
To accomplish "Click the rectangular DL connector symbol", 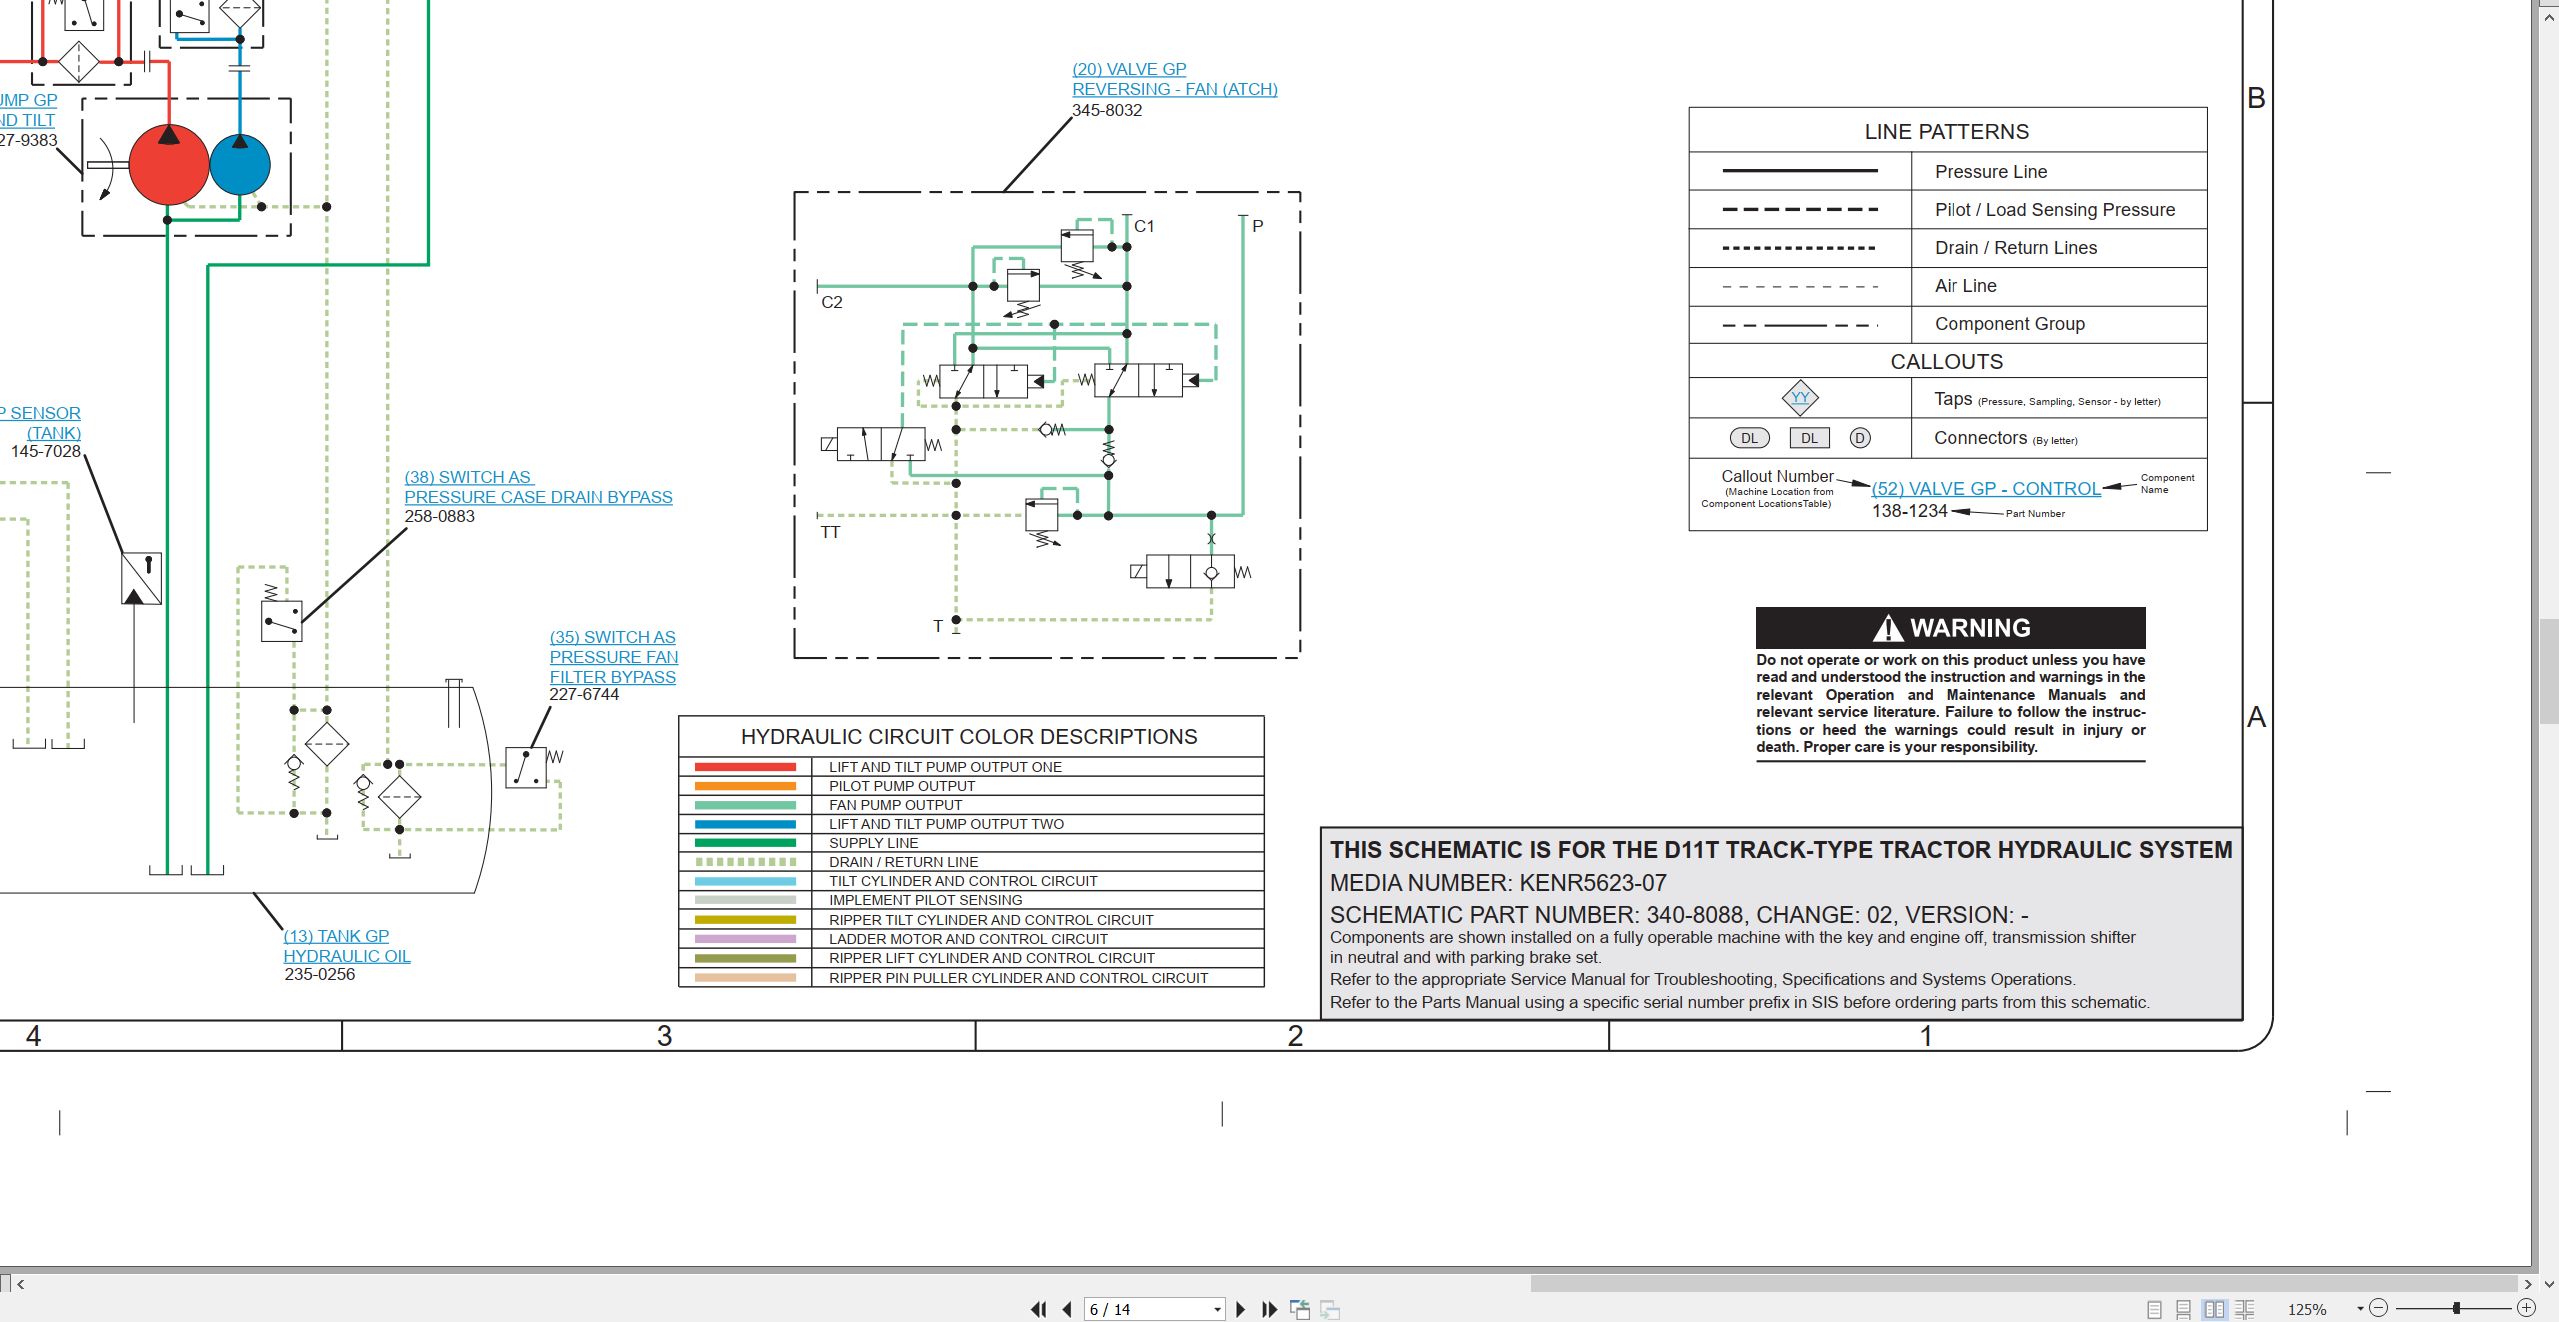I will pyautogui.click(x=1809, y=438).
